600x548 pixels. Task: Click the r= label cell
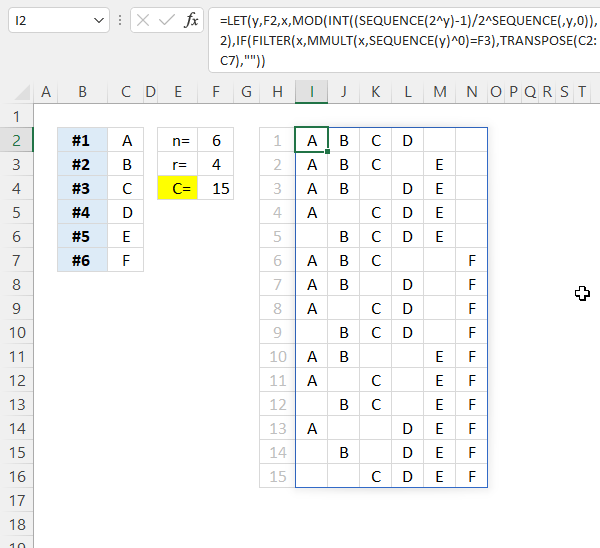[178, 165]
